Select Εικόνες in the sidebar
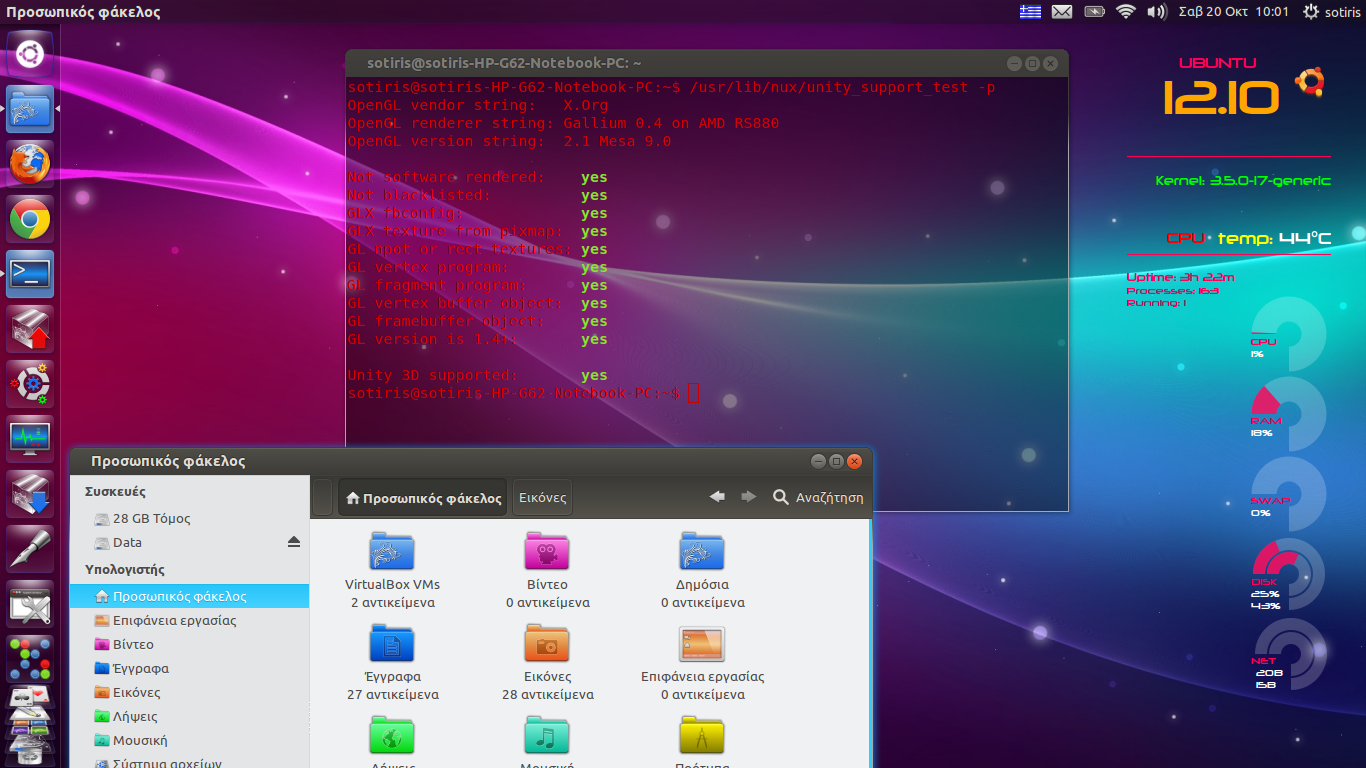Screen dimensions: 1366x768 (x=190, y=692)
